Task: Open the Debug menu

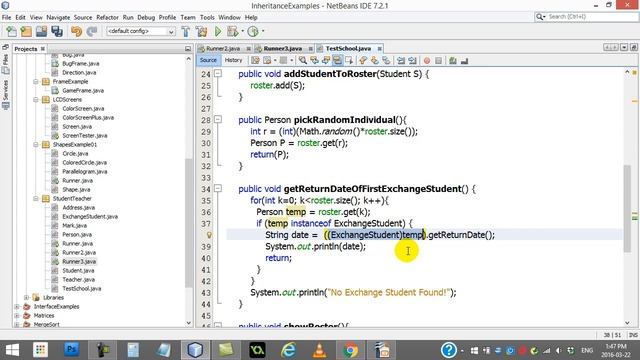Action: (x=146, y=18)
